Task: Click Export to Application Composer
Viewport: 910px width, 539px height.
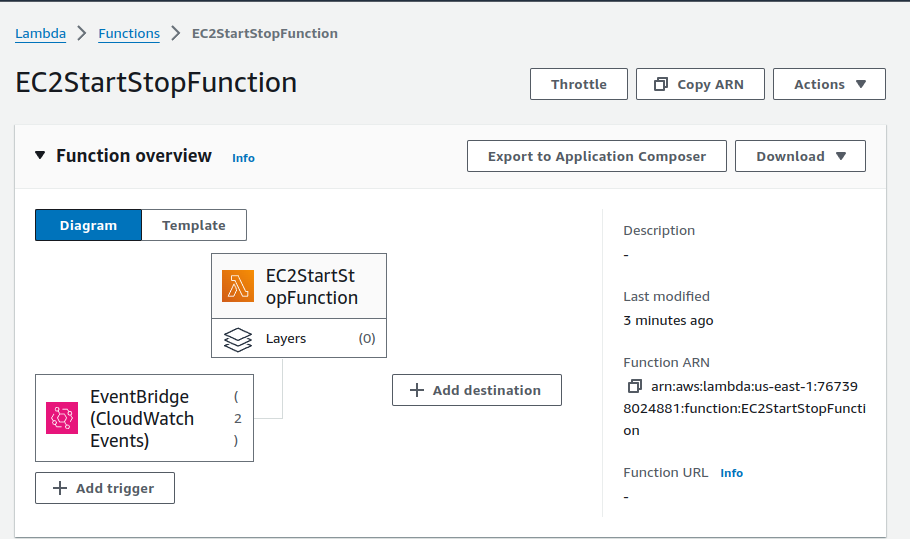Action: click(x=596, y=156)
